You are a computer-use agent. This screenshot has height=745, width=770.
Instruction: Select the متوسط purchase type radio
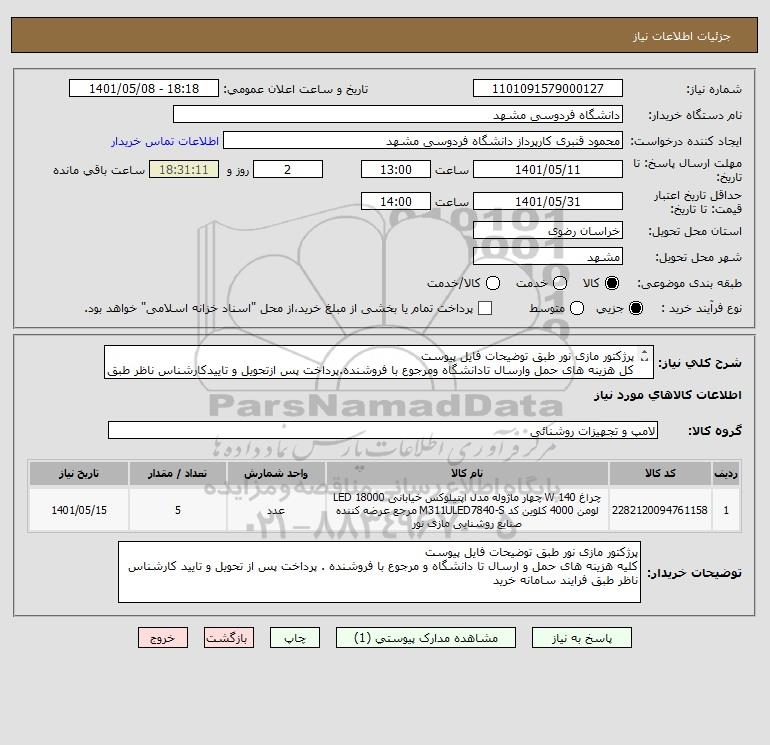[577, 308]
